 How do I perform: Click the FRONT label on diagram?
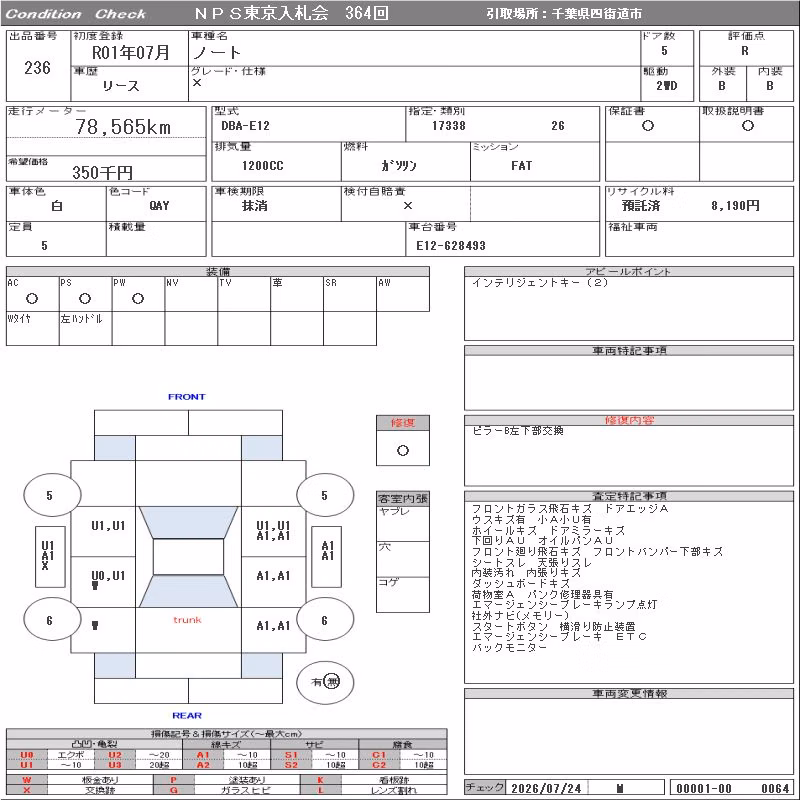pos(187,397)
